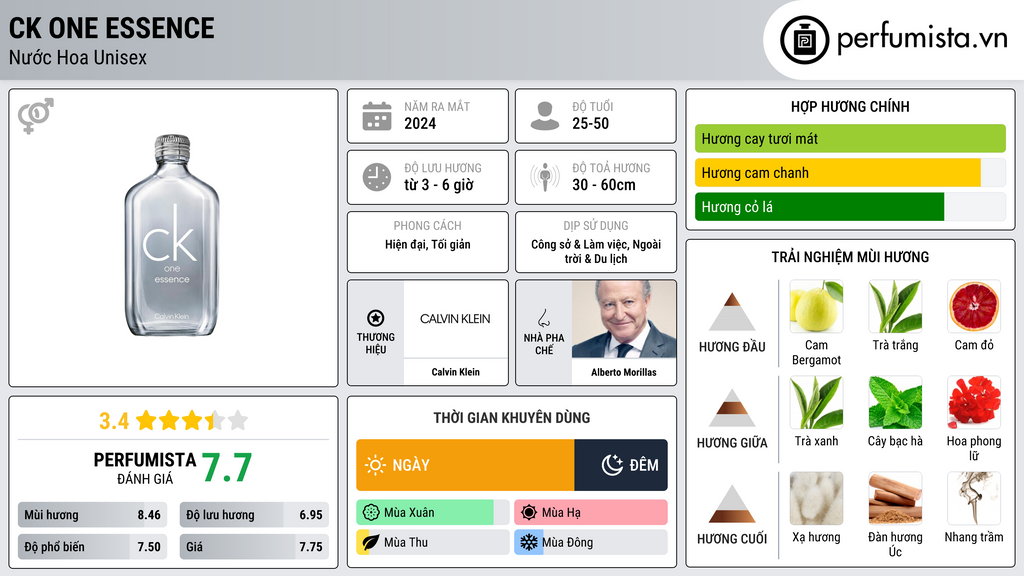
Task: Click the clock icon for Độ Lưu Hương
Action: [x=376, y=178]
